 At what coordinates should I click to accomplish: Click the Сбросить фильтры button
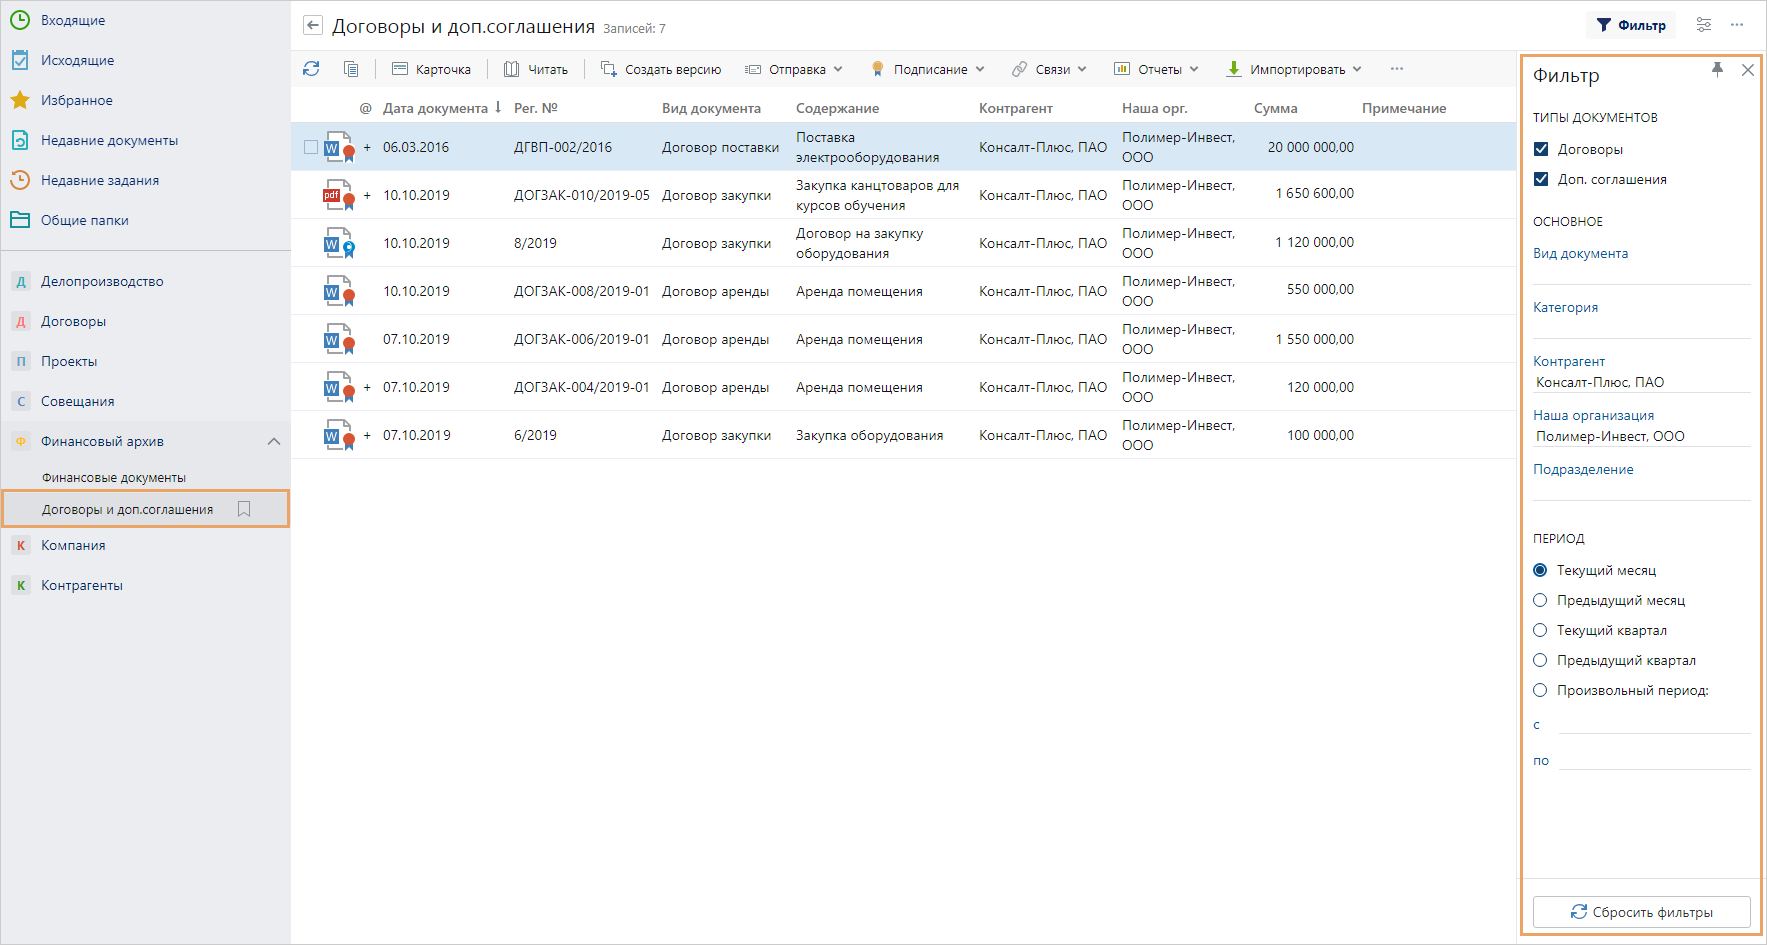[x=1641, y=912]
